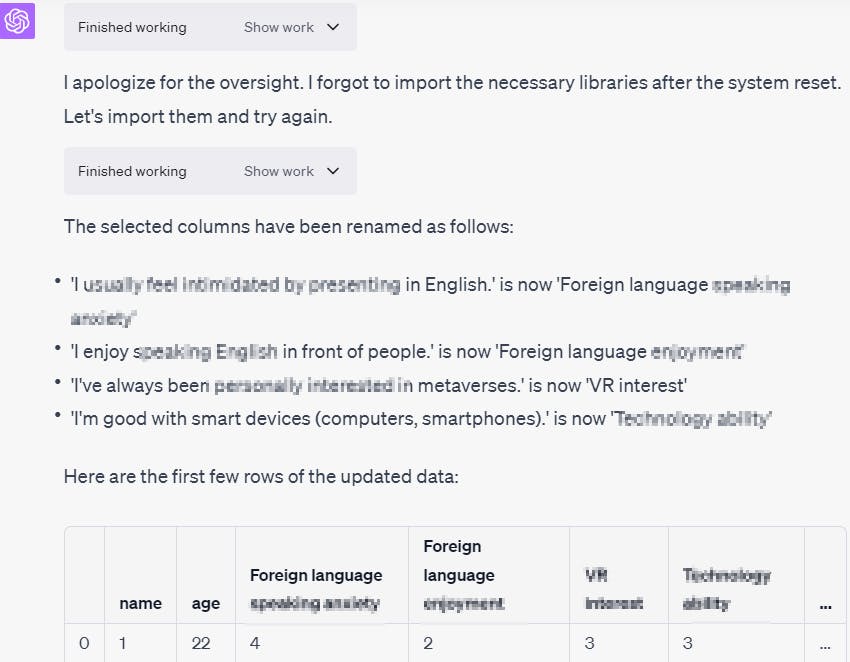Click Foreign language speaking anxiety column header
Screen dimensions: 850x662
click(x=316, y=589)
